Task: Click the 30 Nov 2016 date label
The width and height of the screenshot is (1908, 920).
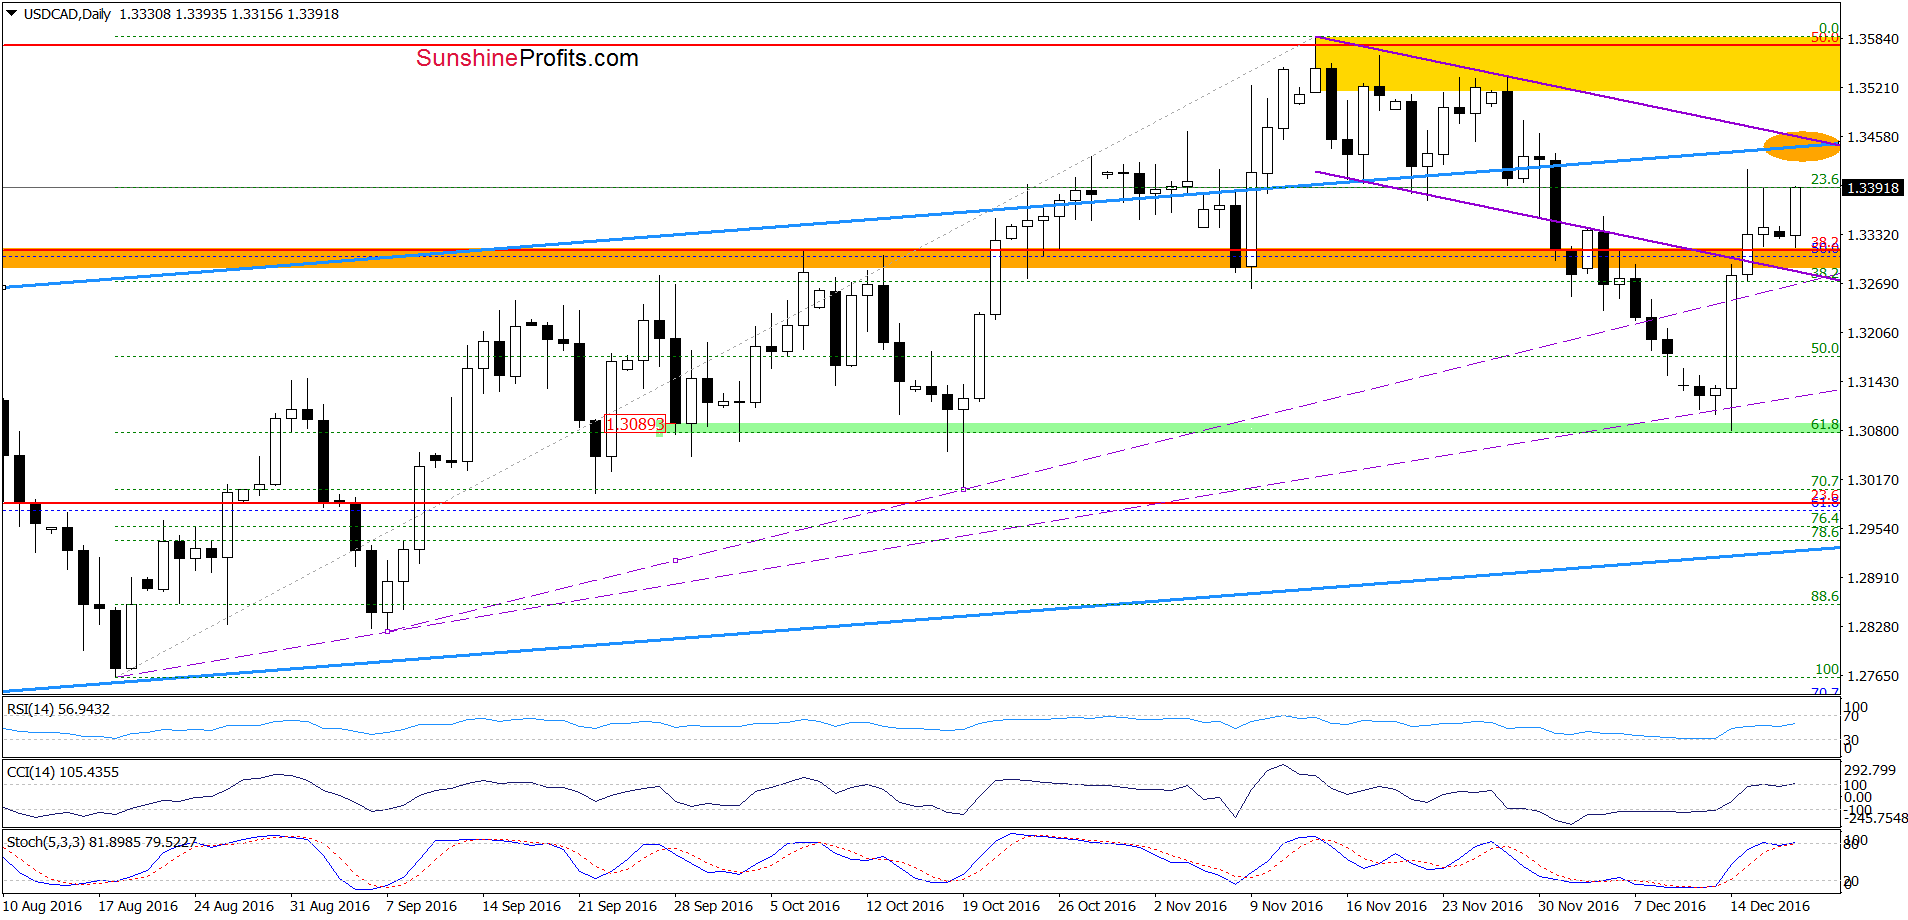Action: [x=1577, y=906]
